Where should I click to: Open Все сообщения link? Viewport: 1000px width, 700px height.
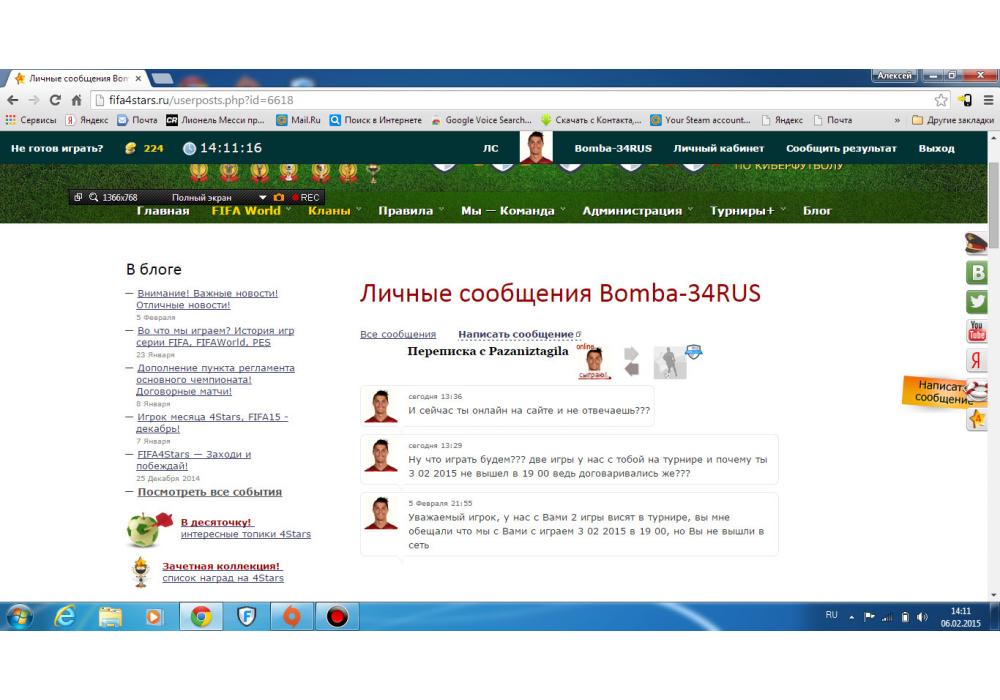point(398,334)
